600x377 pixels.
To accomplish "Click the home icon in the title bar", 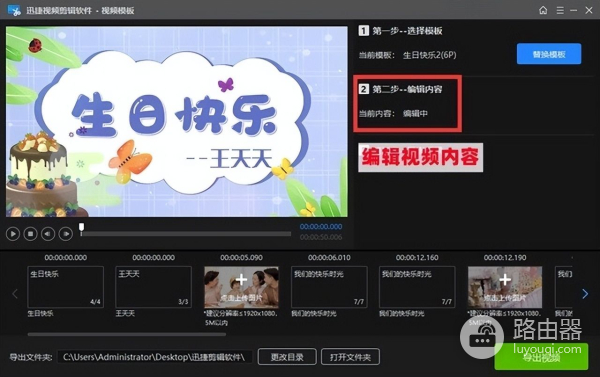I will 543,10.
